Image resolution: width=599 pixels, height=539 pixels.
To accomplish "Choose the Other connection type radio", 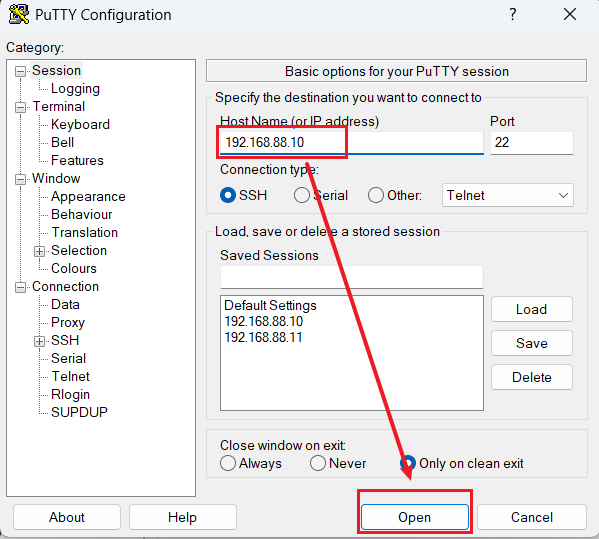I will (x=376, y=195).
